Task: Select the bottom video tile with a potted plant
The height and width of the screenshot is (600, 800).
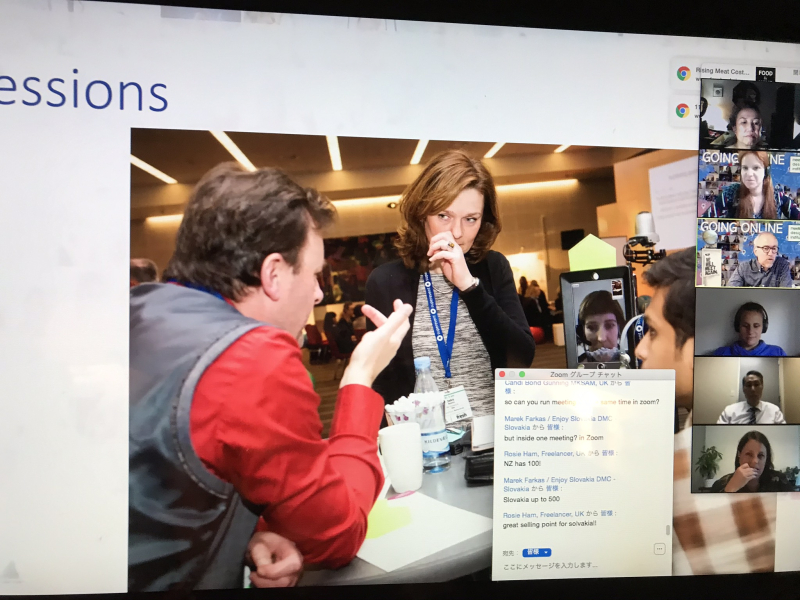Action: pyautogui.click(x=746, y=459)
